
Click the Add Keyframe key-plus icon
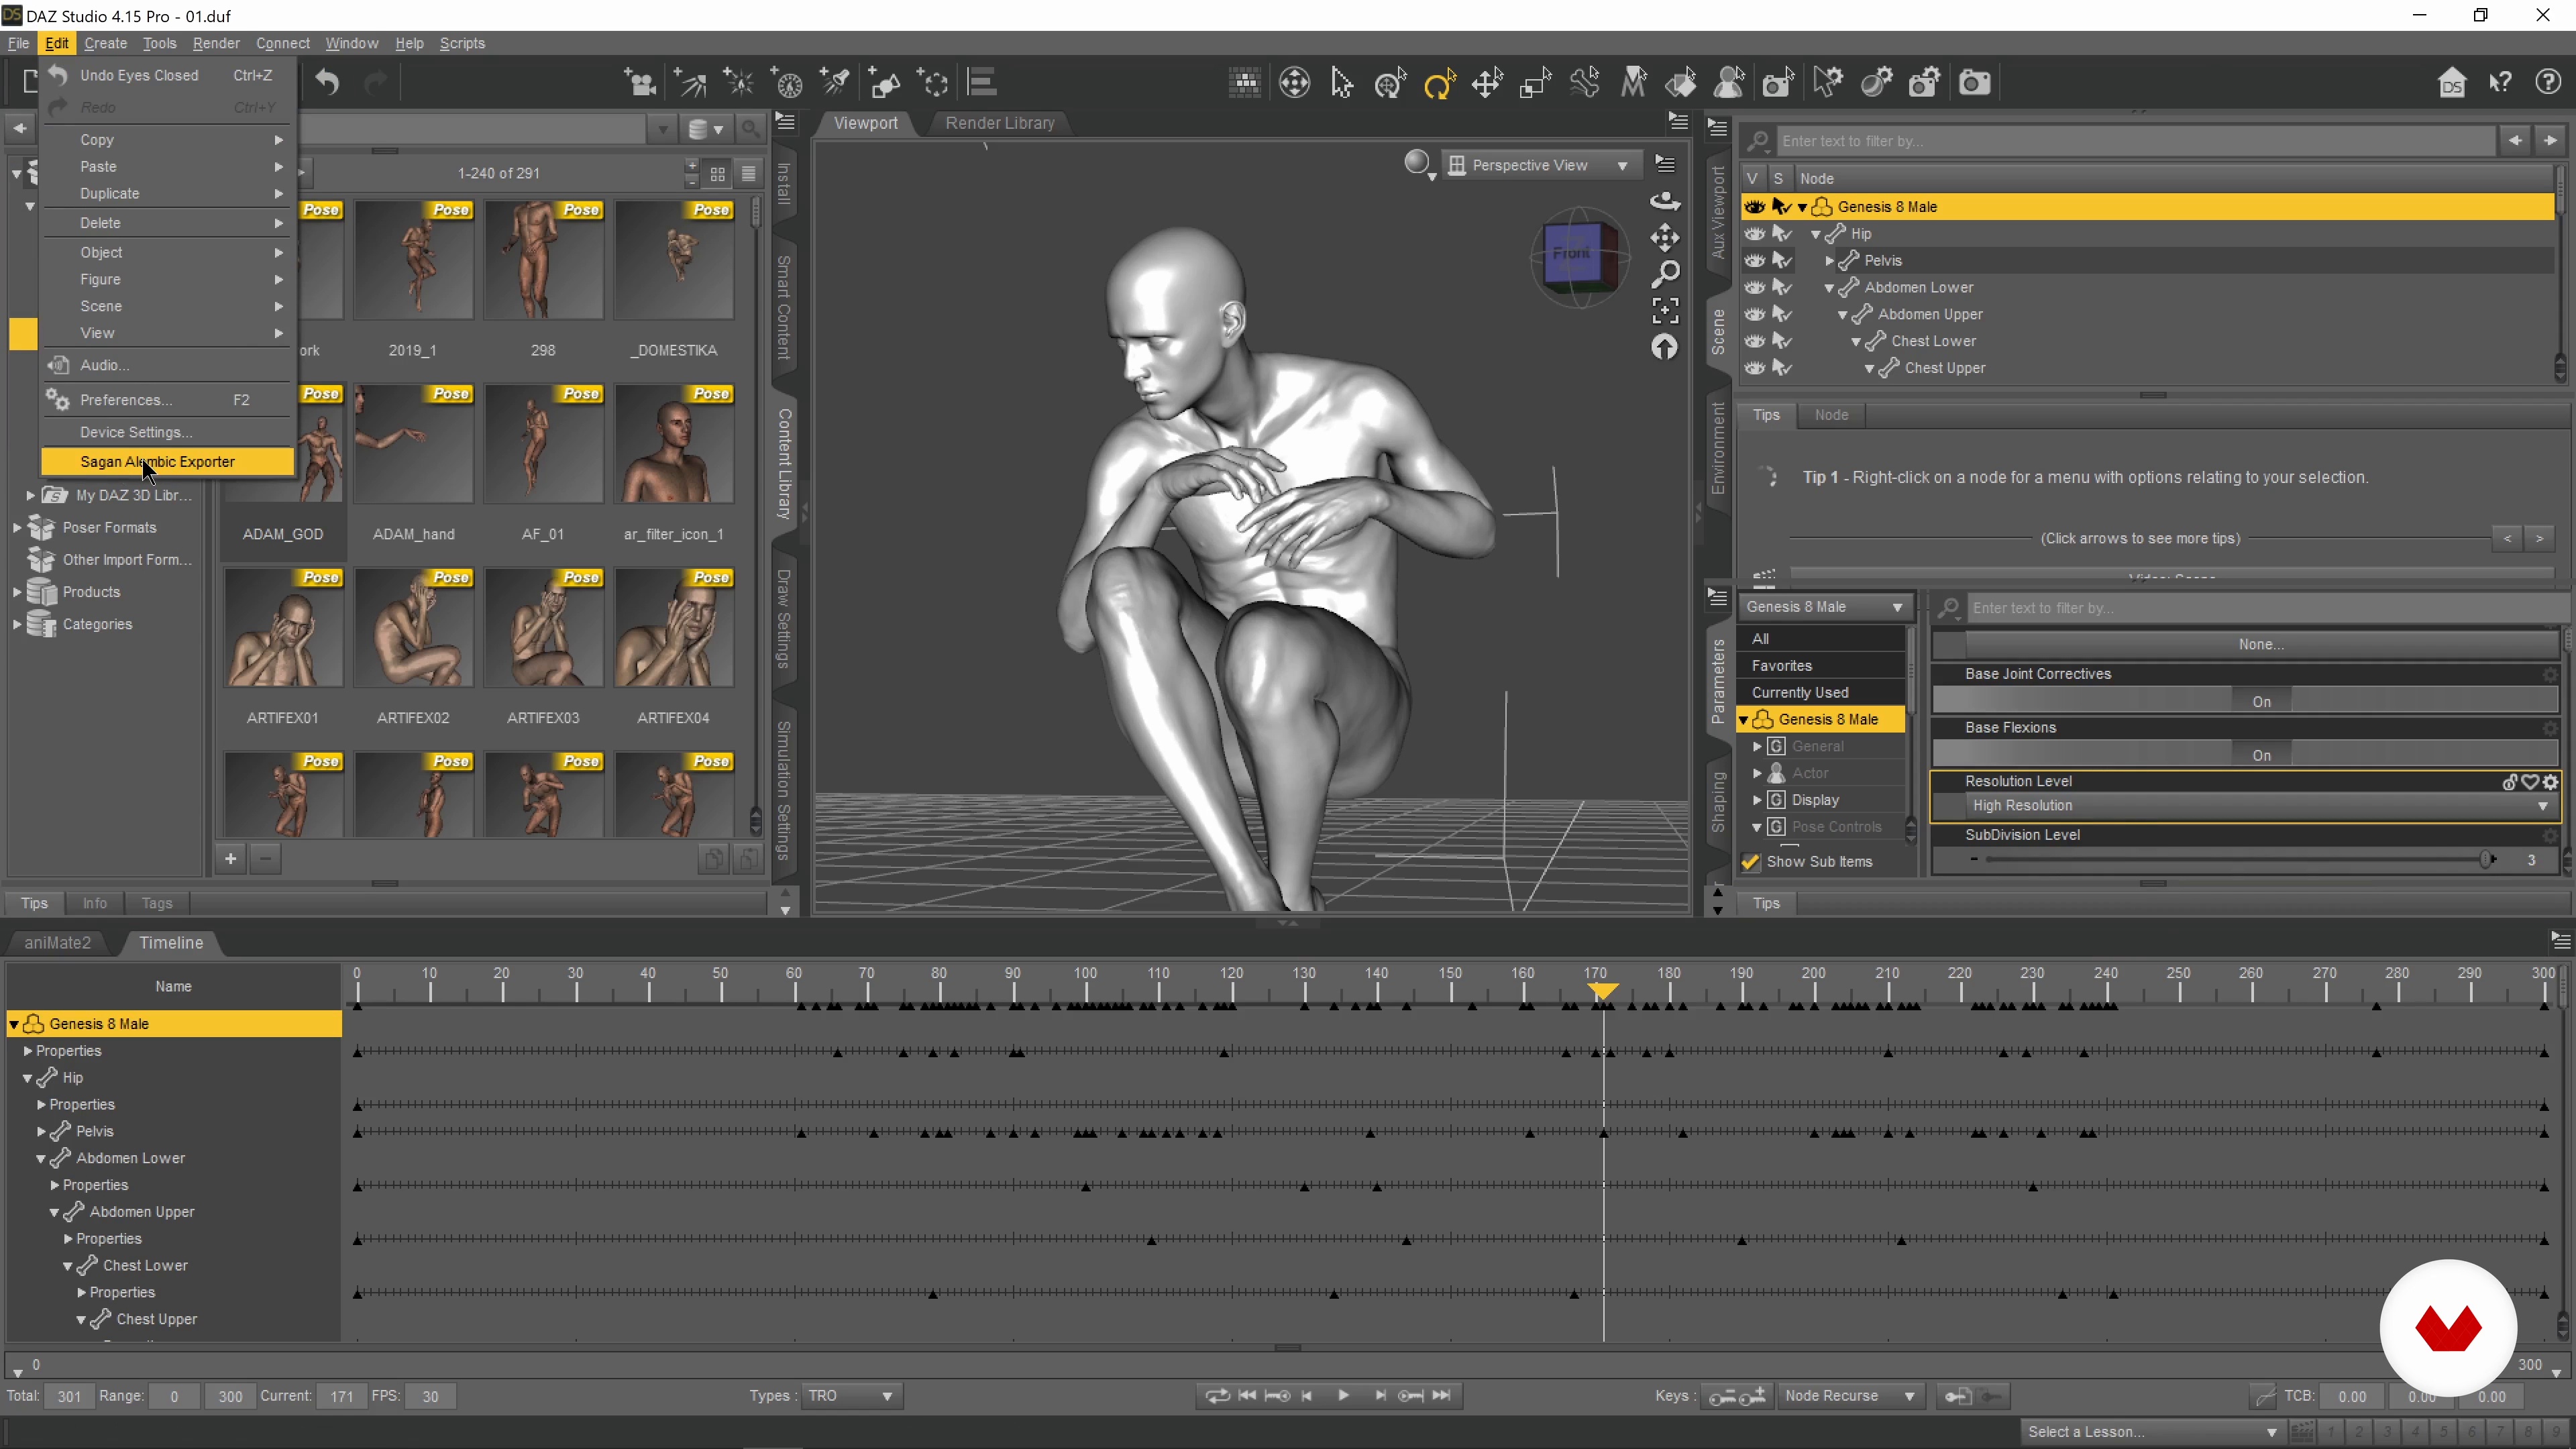1752,1396
